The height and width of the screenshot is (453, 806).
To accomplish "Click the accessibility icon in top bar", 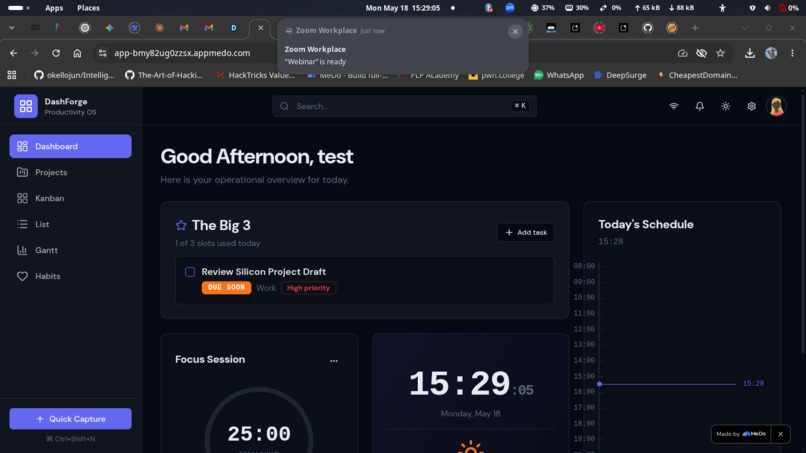I will pos(722,8).
